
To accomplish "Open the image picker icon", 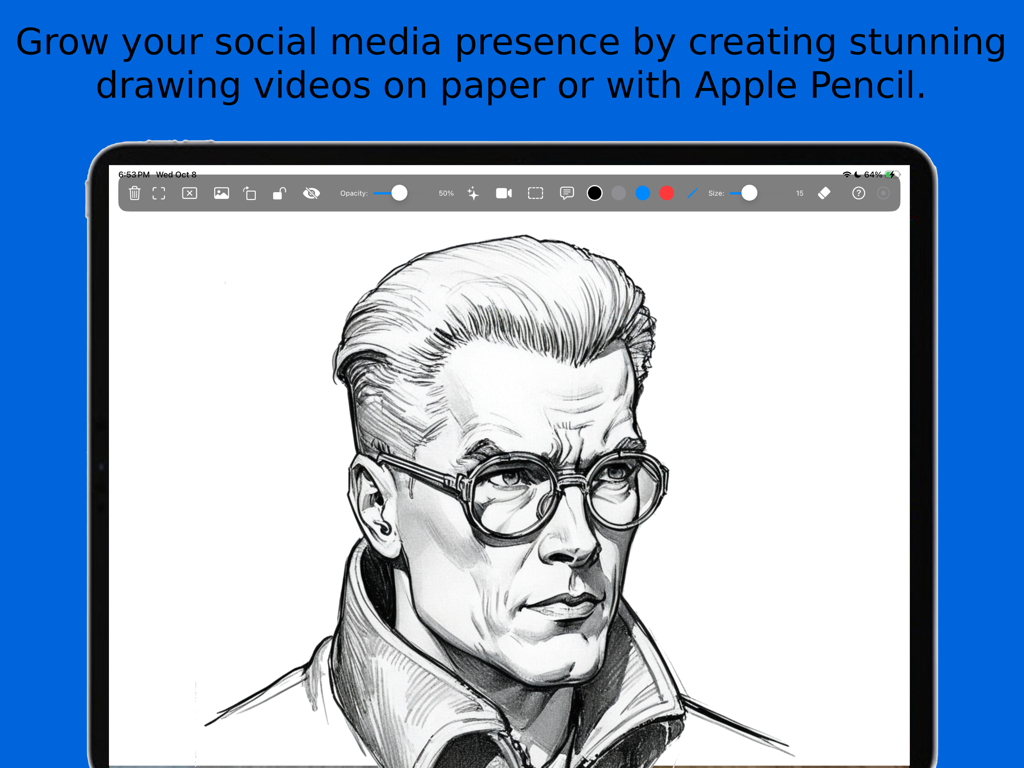I will (x=221, y=193).
